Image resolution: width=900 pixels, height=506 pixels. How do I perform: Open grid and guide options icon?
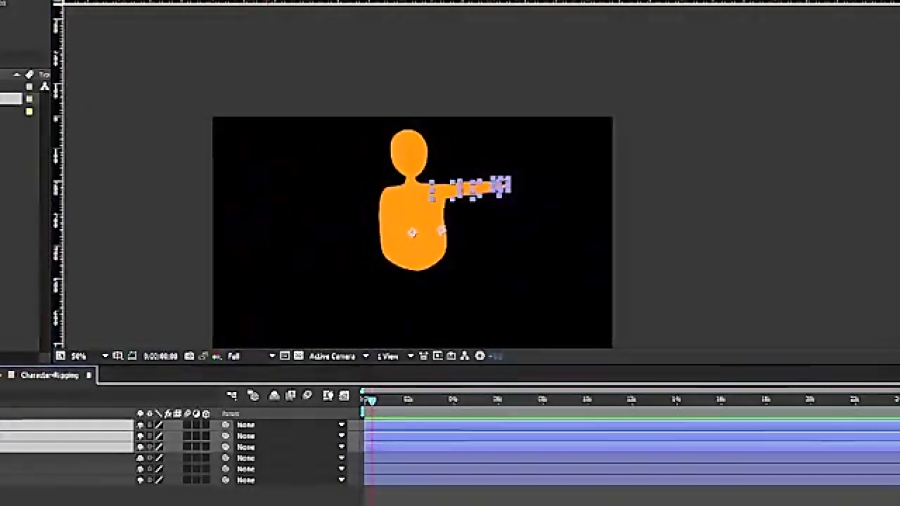(118, 356)
